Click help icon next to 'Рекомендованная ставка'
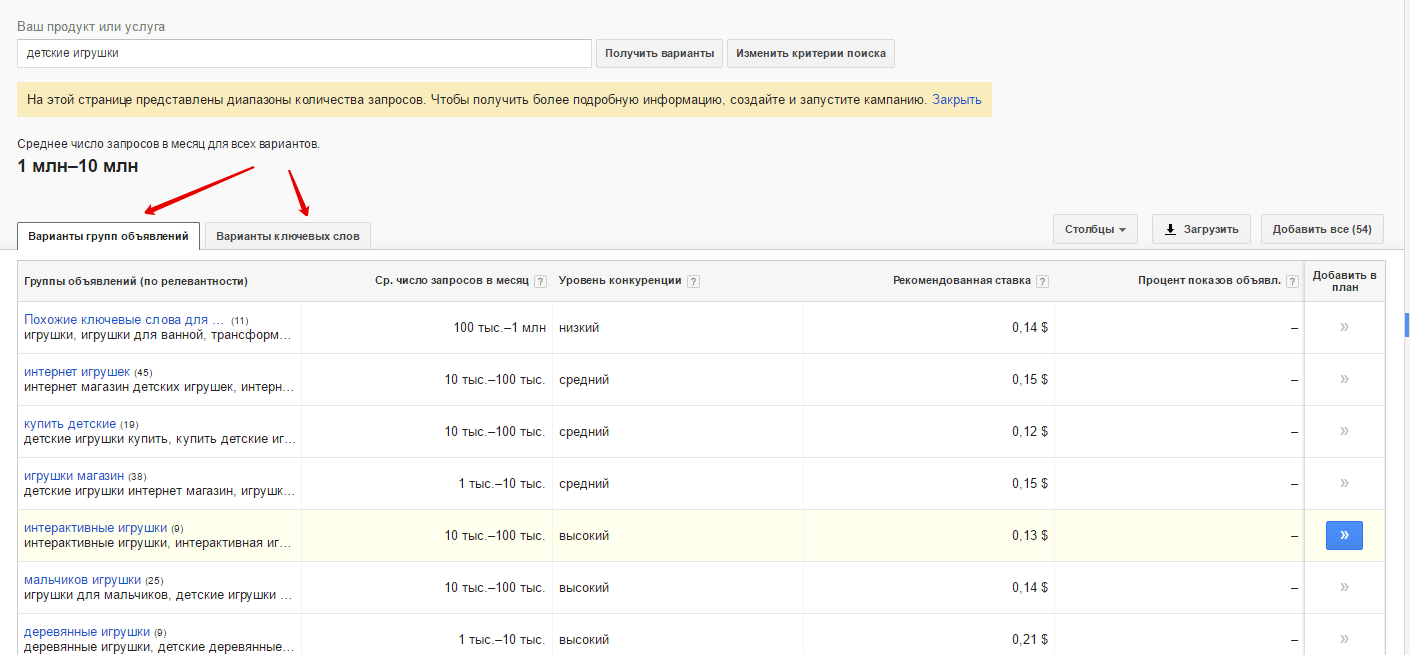 click(1042, 281)
